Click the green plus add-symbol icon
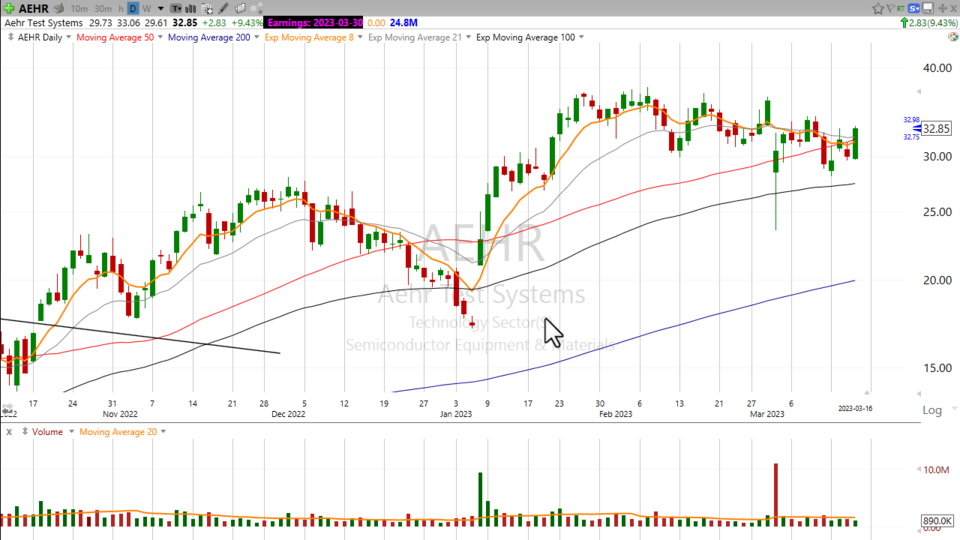960x540 pixels. coord(9,9)
